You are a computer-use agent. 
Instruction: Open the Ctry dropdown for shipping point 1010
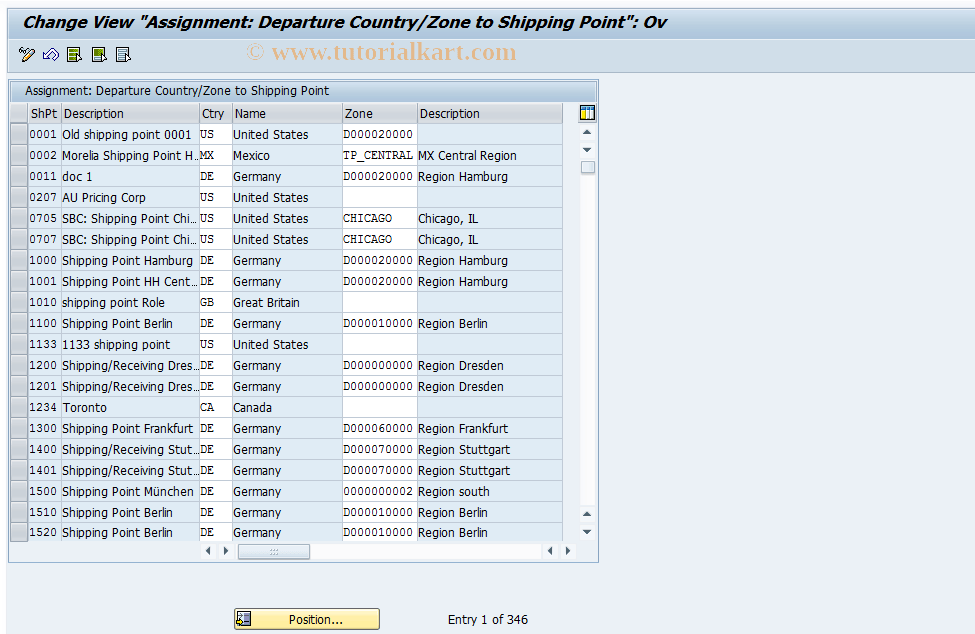[x=213, y=302]
